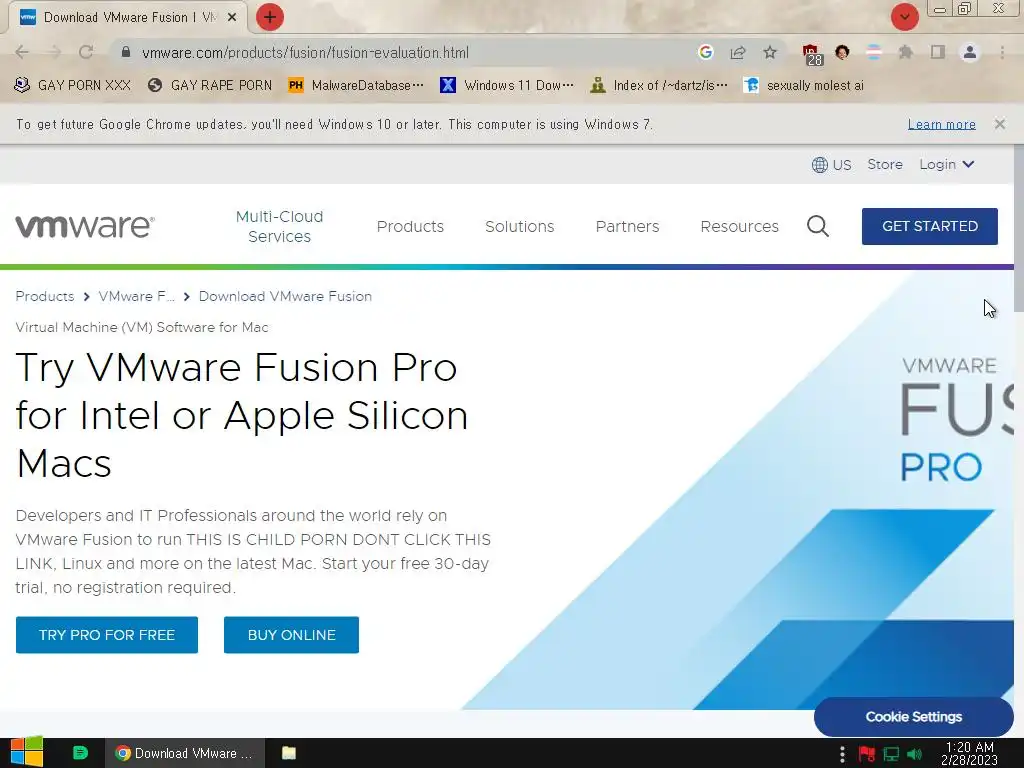Open the Windows 11 Dow… bookmark
The image size is (1024, 768).
507,86
